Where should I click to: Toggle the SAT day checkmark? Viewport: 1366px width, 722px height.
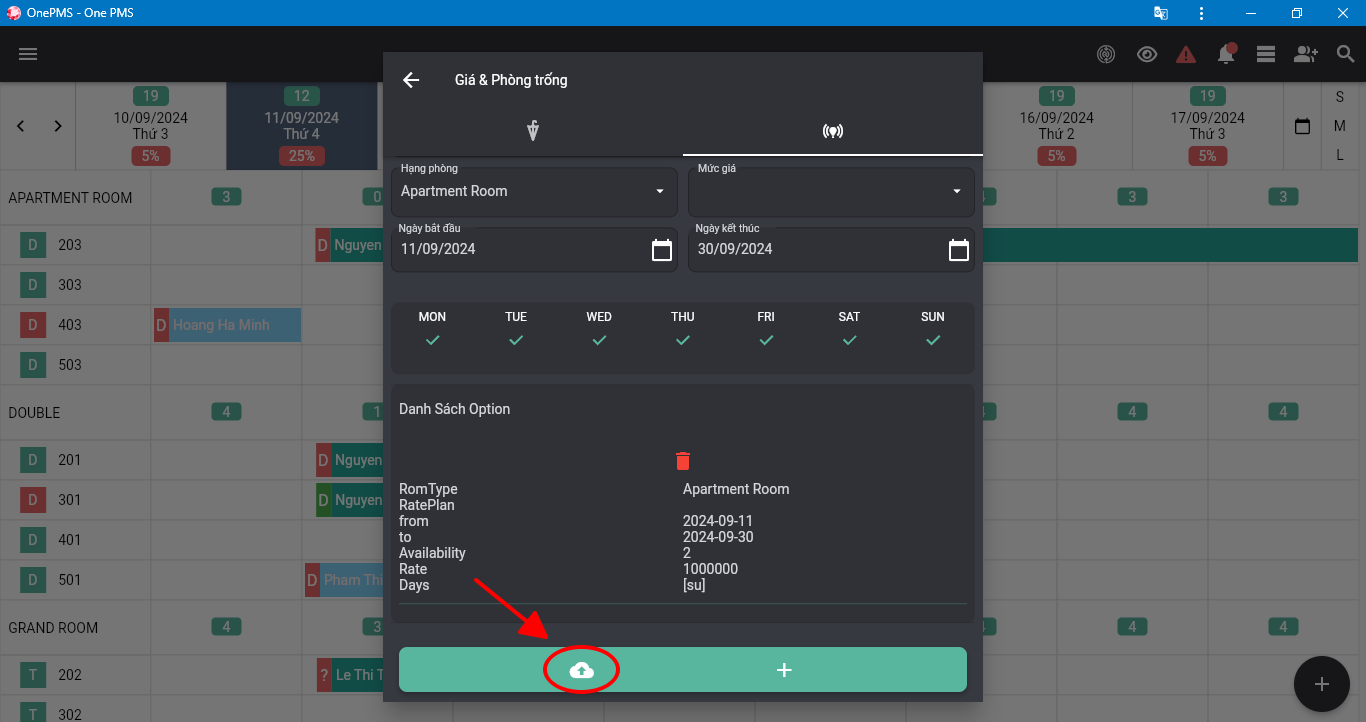pos(849,340)
